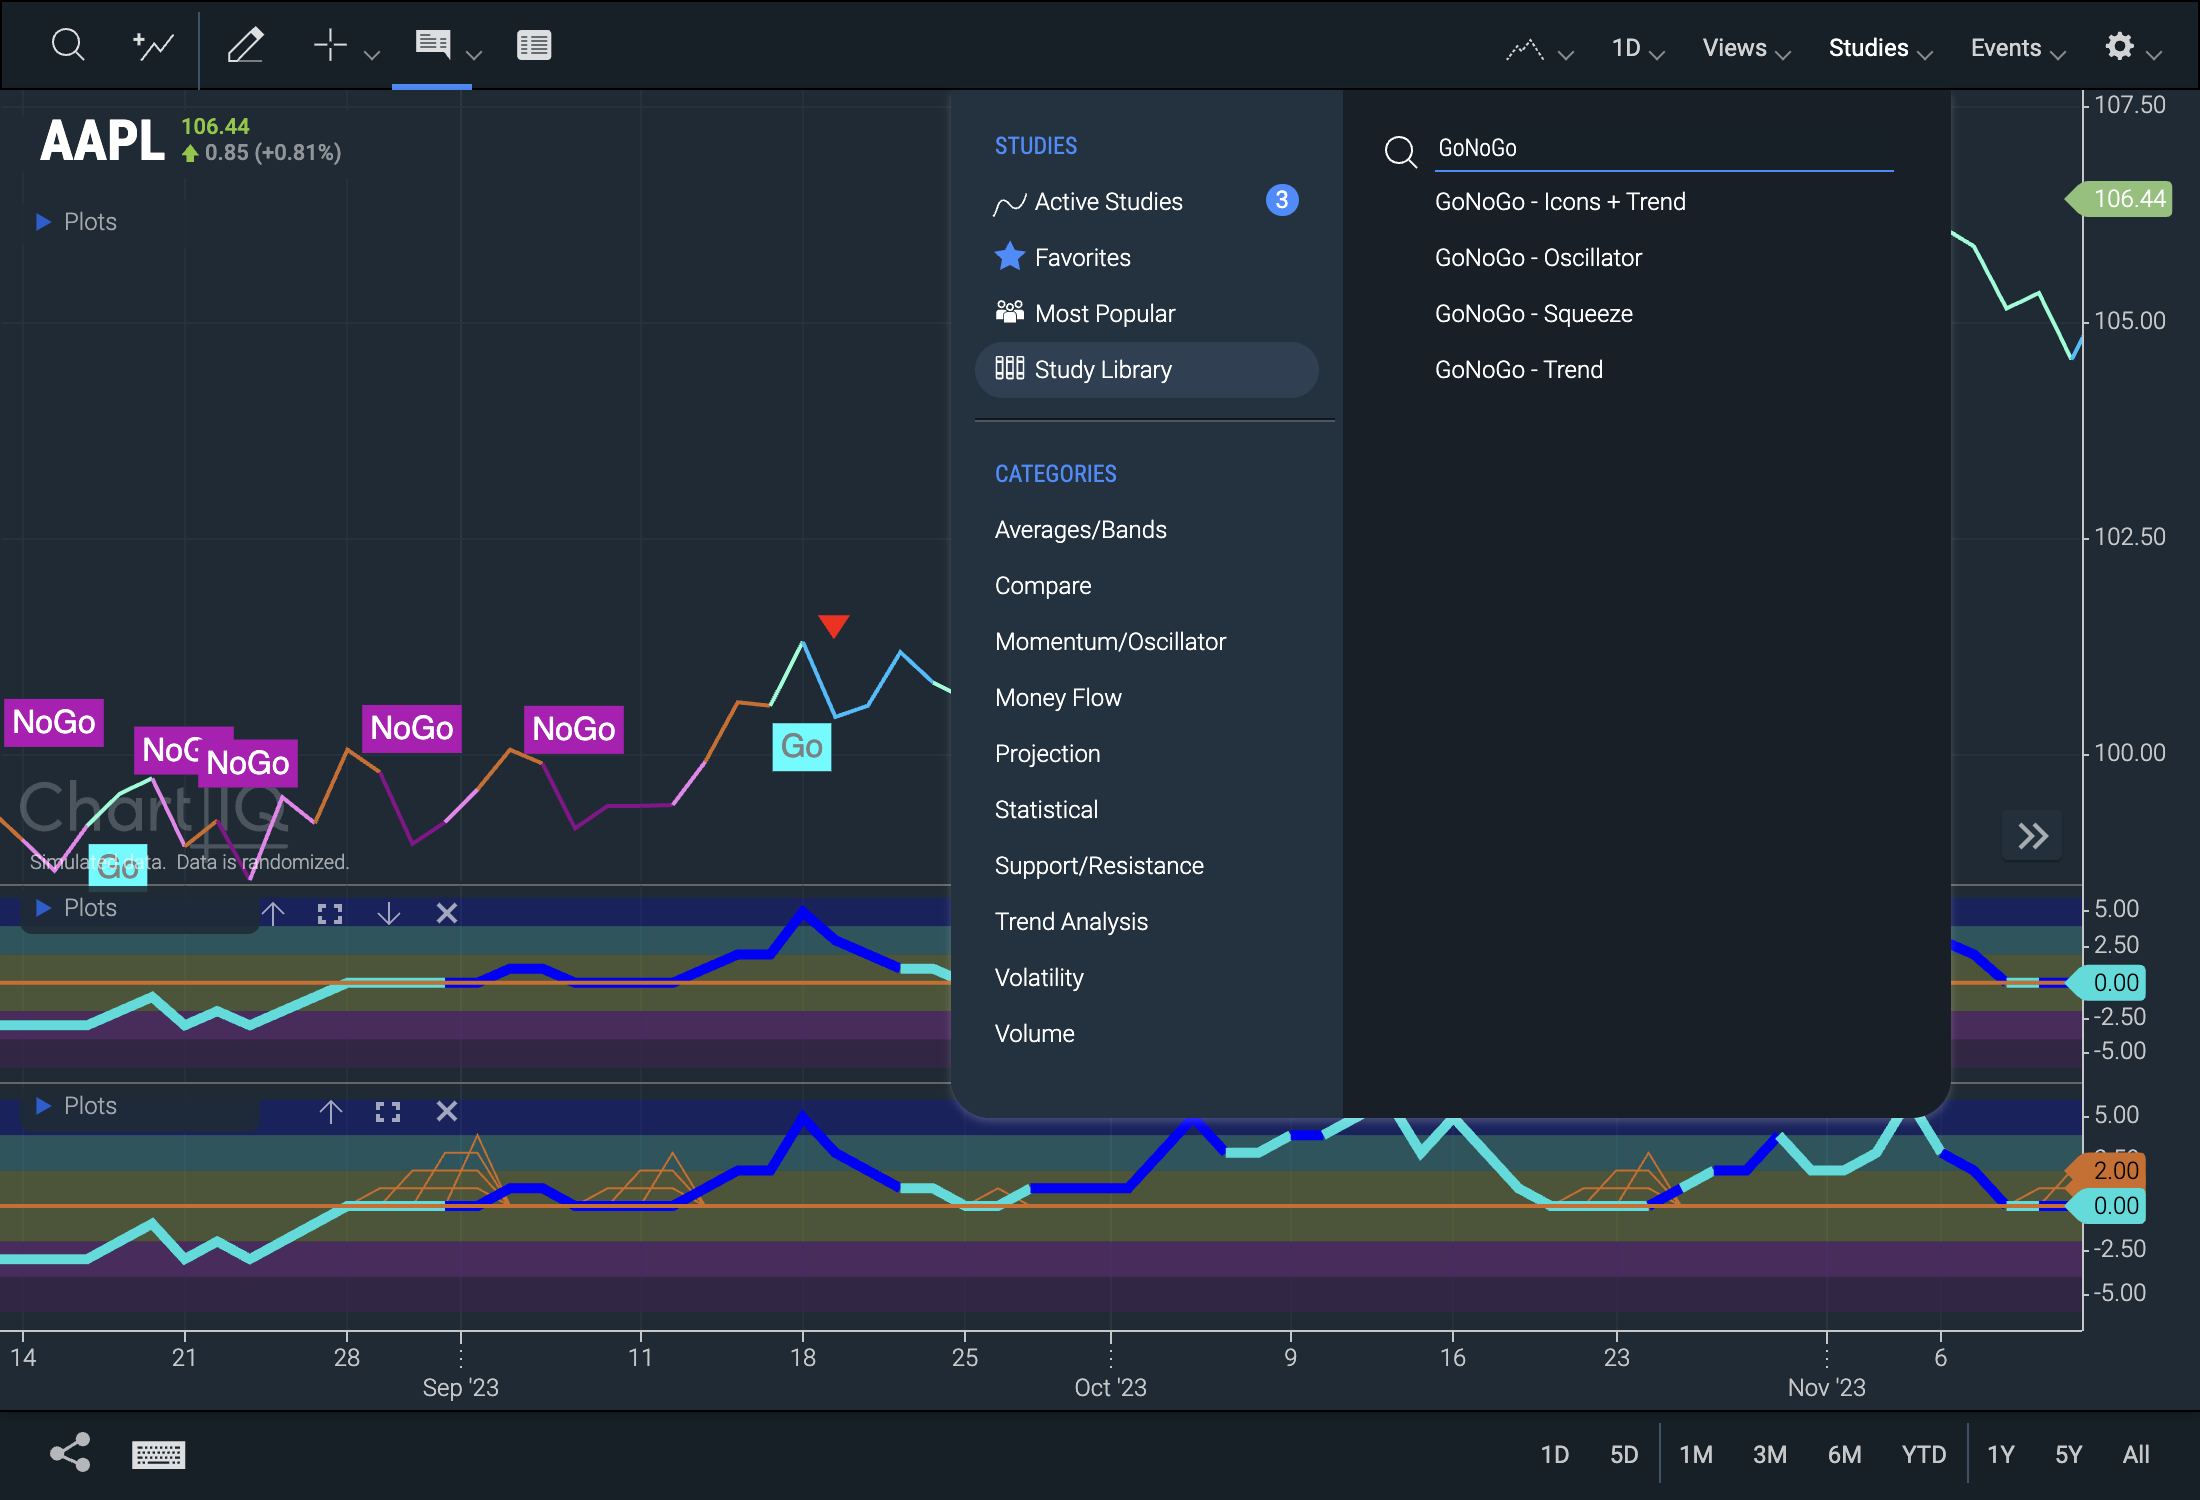
Task: Filter by Averages/Bands category
Action: tap(1080, 530)
